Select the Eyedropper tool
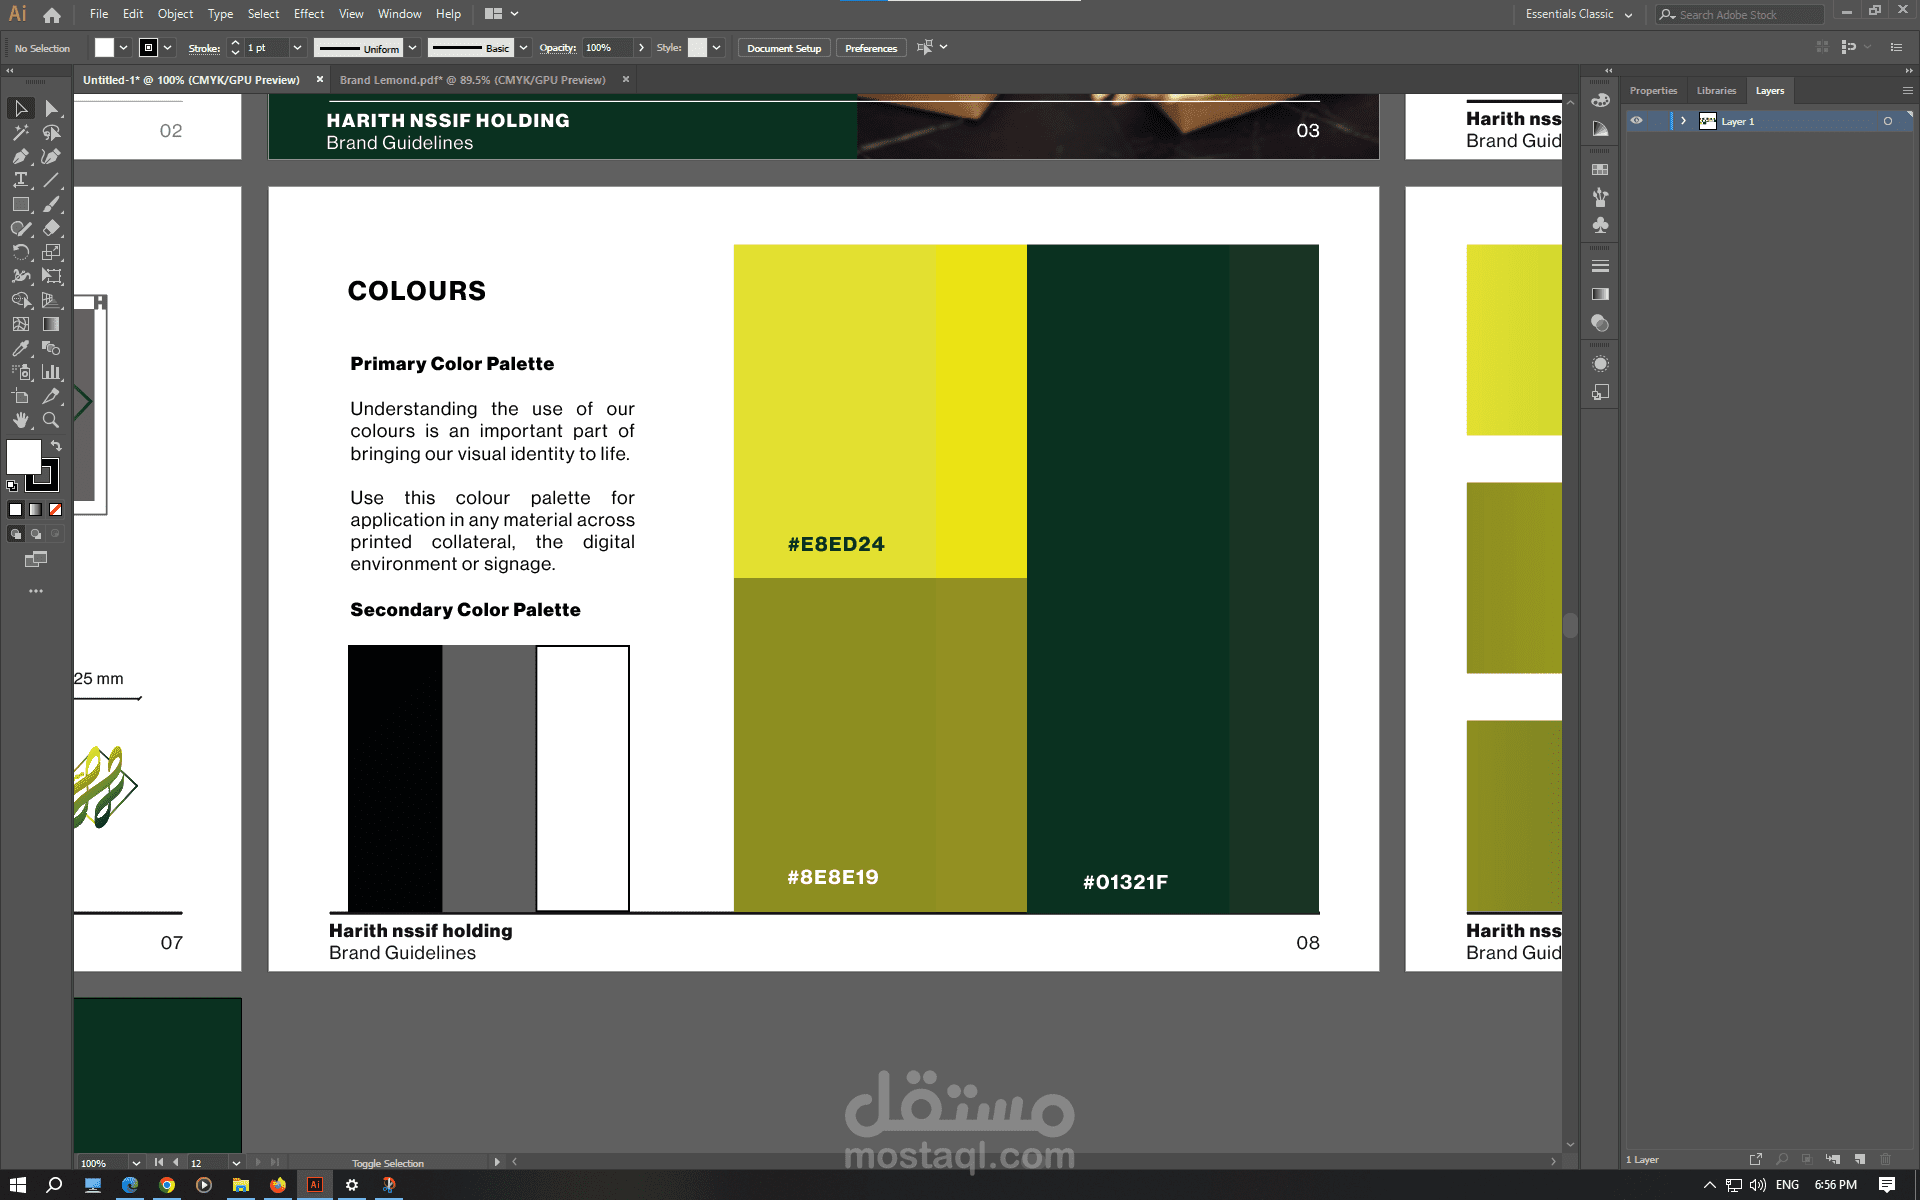The height and width of the screenshot is (1200, 1920). (x=20, y=348)
